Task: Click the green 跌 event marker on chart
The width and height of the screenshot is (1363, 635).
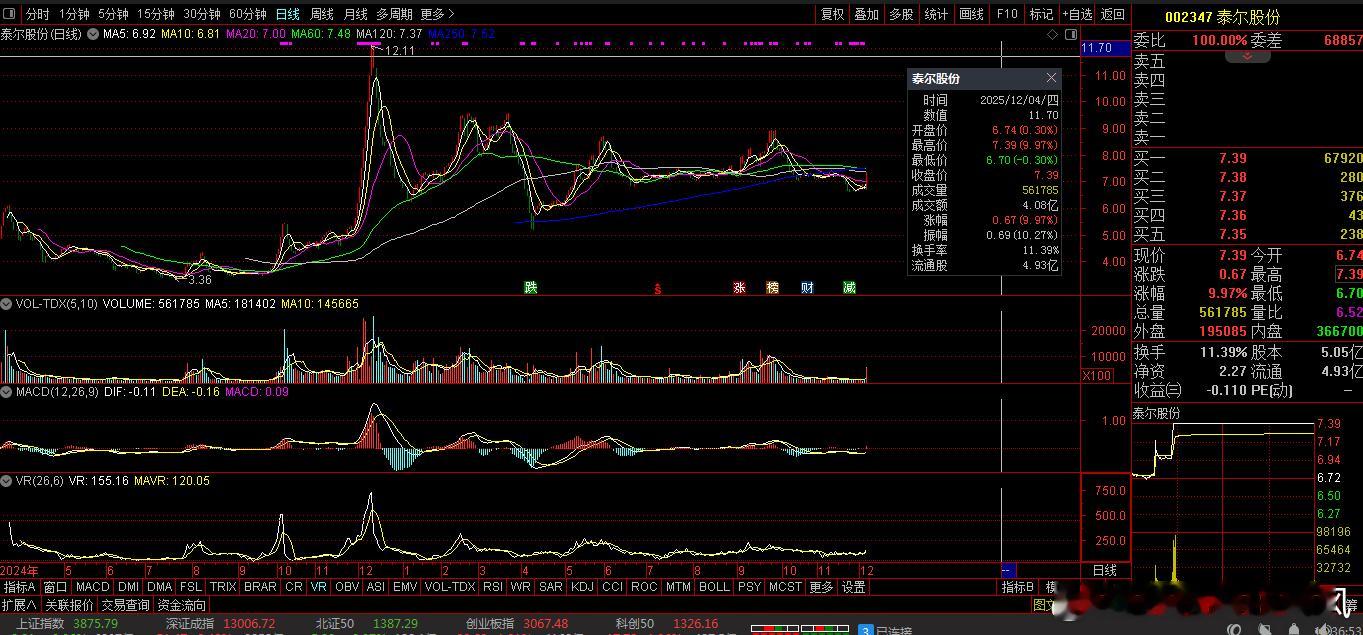Action: click(531, 288)
